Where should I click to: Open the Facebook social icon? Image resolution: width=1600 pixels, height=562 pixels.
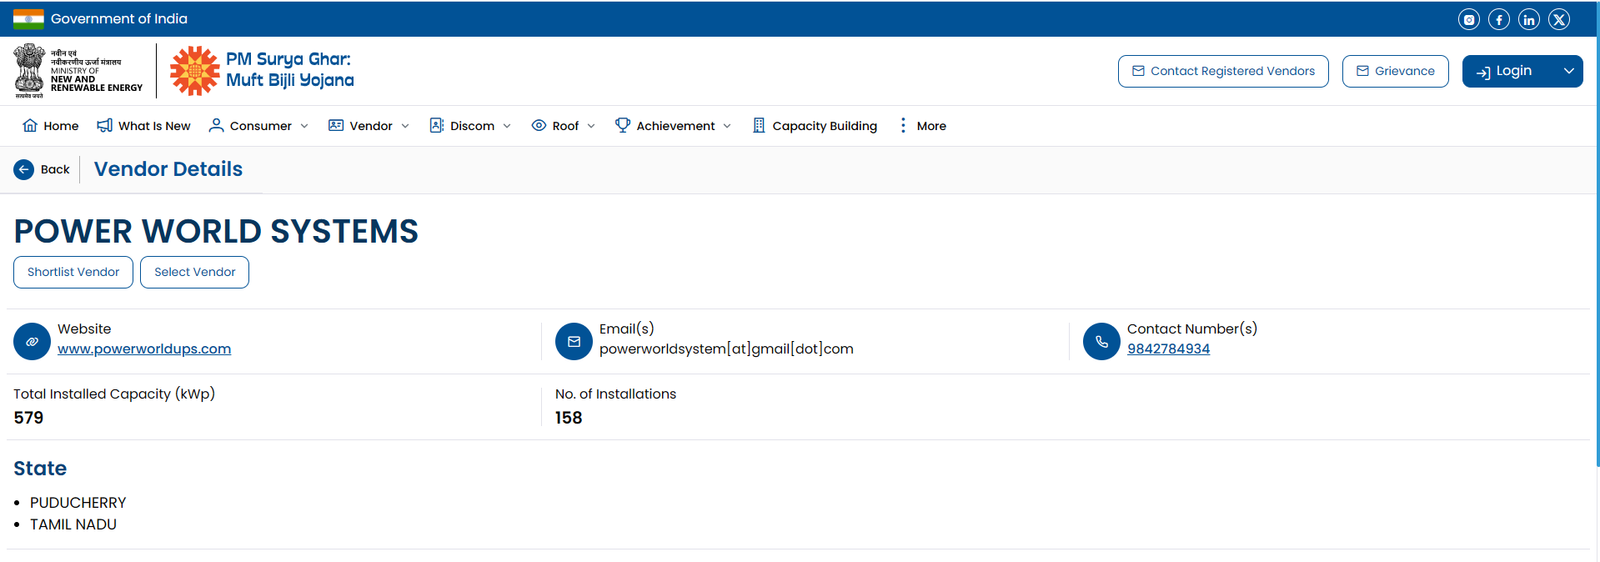pos(1499,19)
